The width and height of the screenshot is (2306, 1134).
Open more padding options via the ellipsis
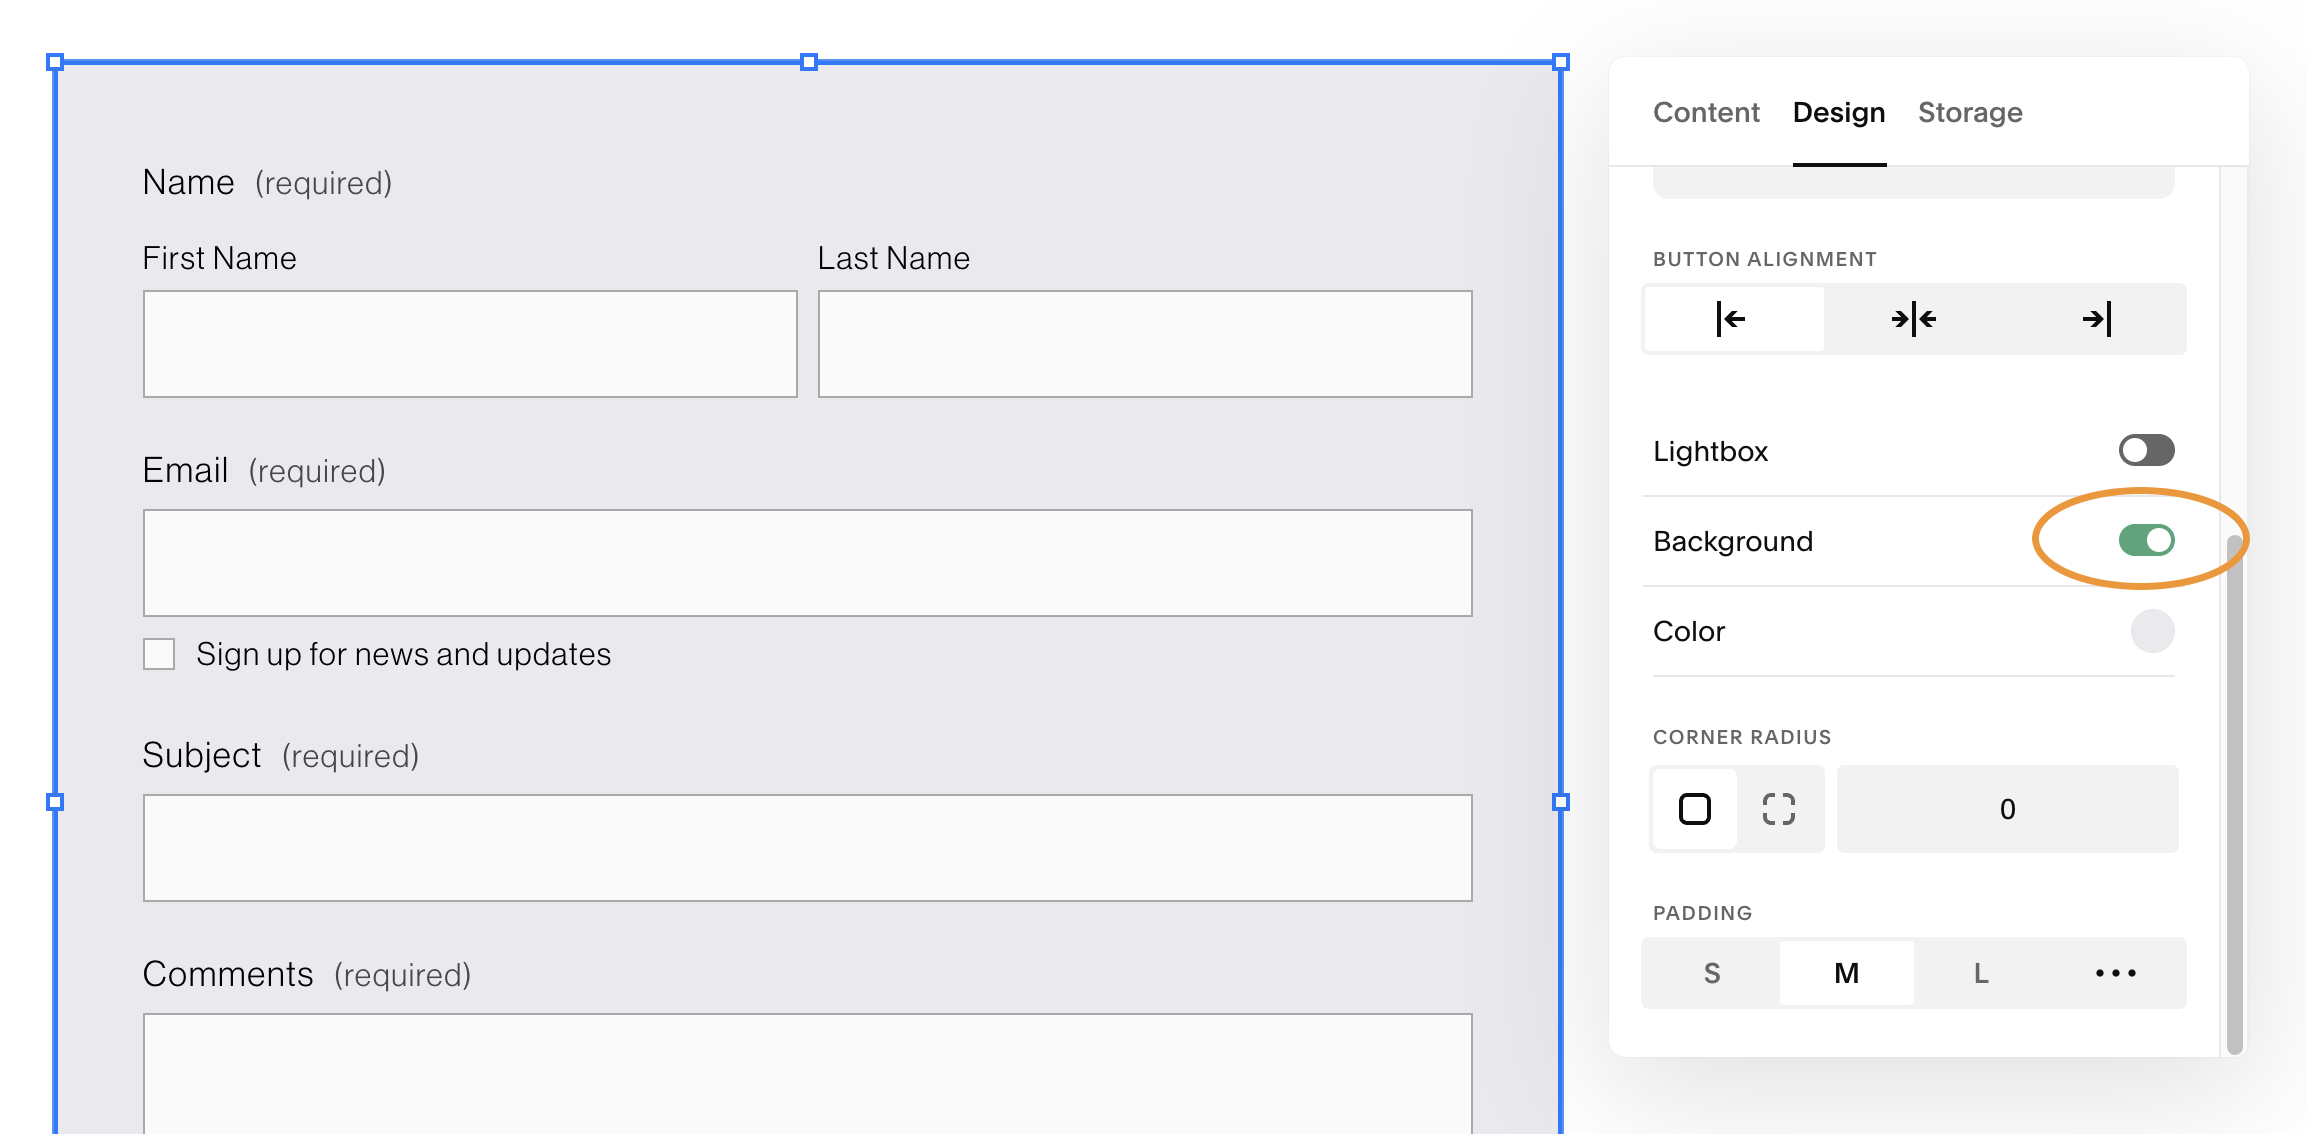click(x=2114, y=973)
